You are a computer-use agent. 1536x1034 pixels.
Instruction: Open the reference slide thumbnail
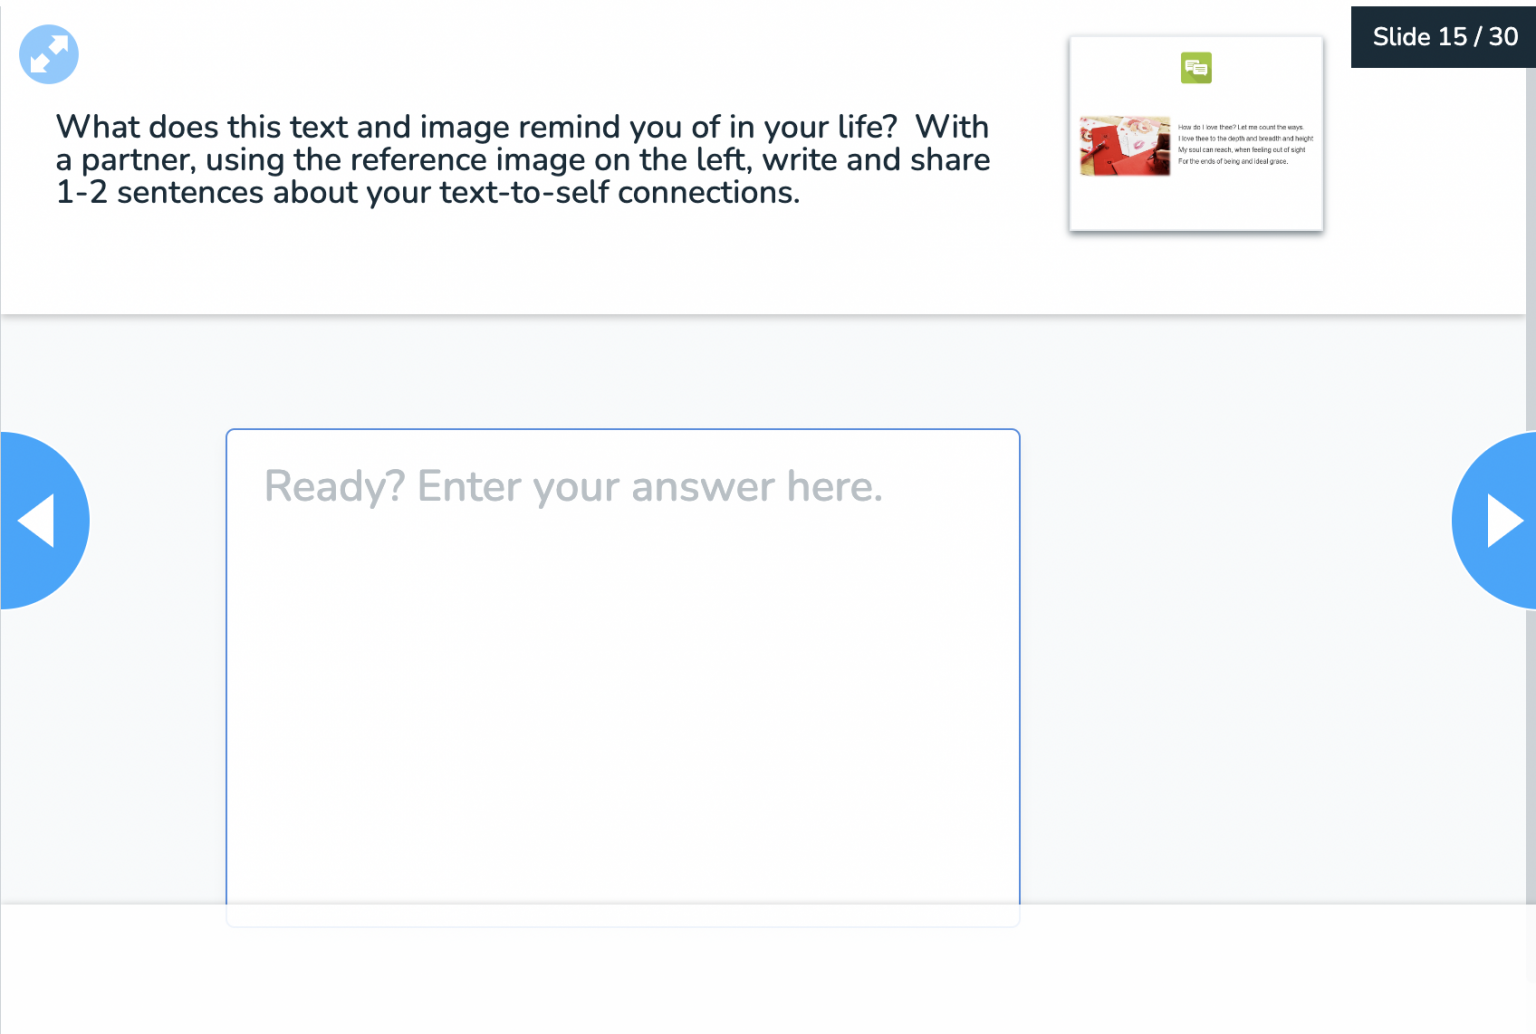[1196, 133]
